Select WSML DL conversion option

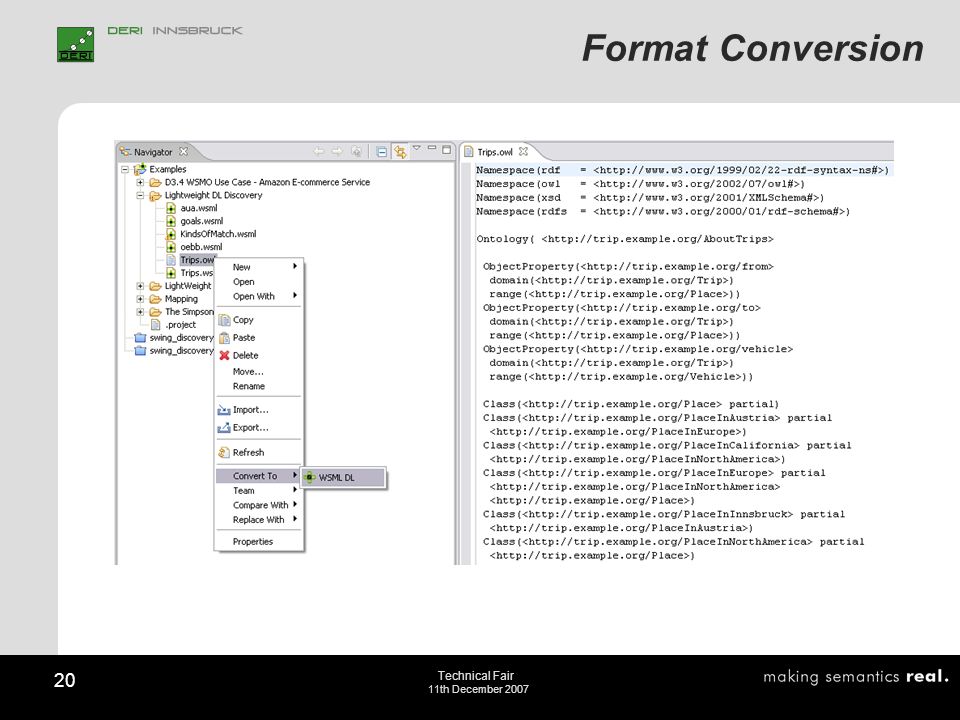click(x=343, y=478)
